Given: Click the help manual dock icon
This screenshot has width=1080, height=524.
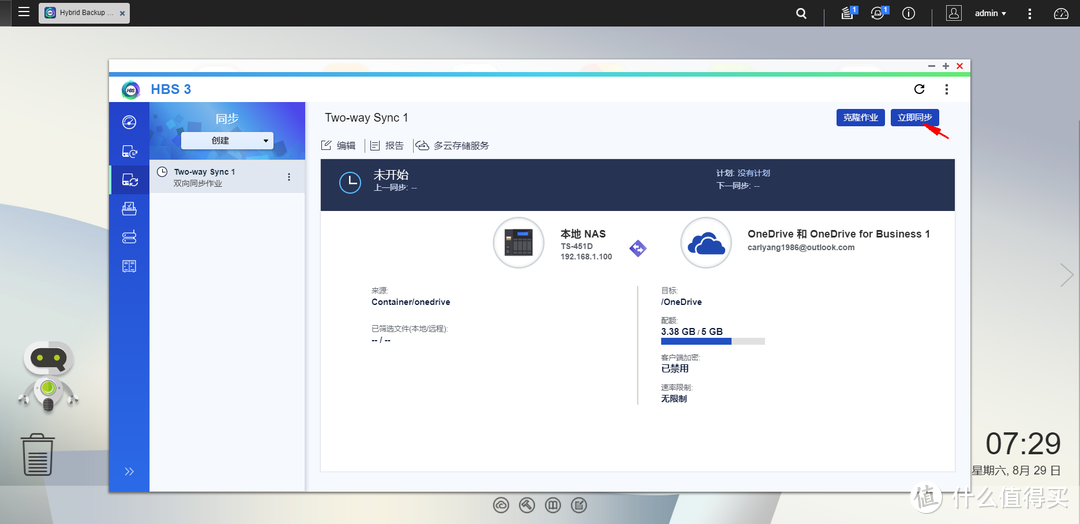Looking at the screenshot, I should pos(553,505).
